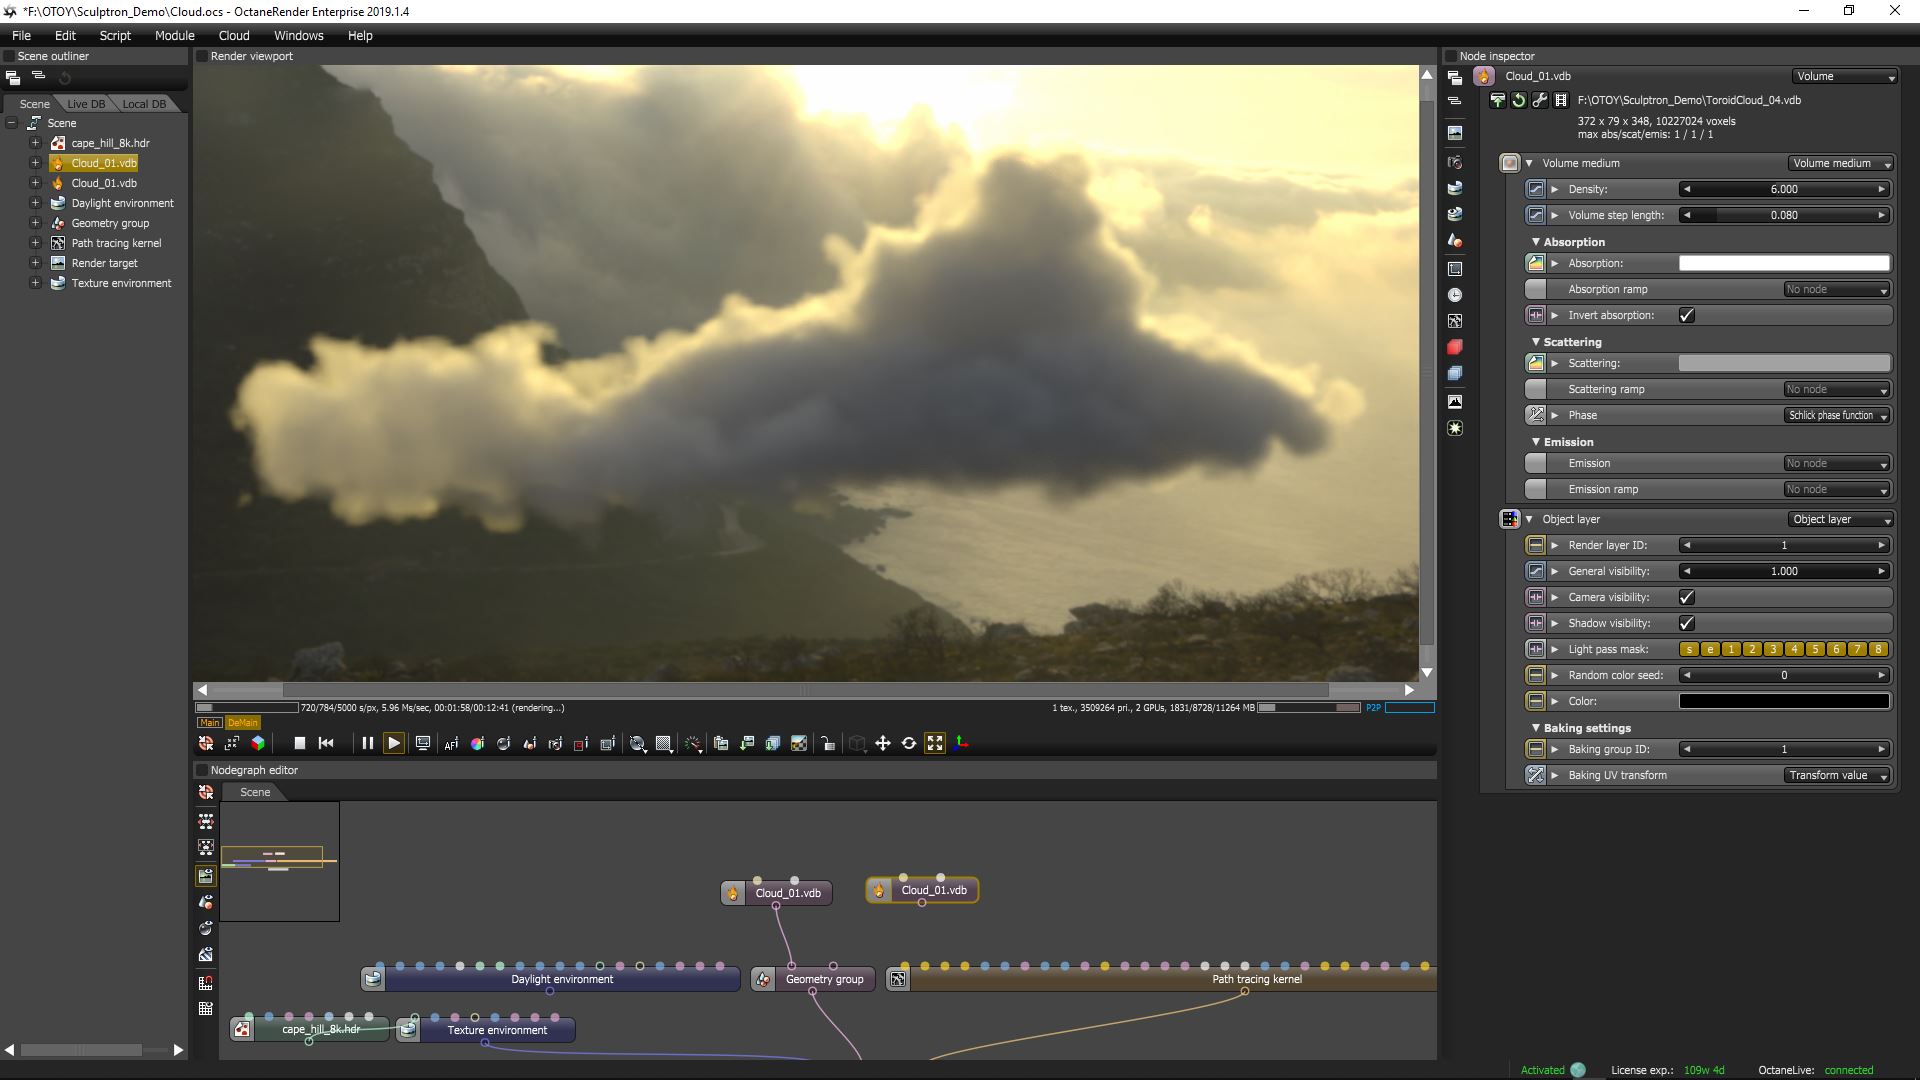Image resolution: width=1920 pixels, height=1080 pixels.
Task: Select the white balance picker icon
Action: pyautogui.click(x=477, y=743)
